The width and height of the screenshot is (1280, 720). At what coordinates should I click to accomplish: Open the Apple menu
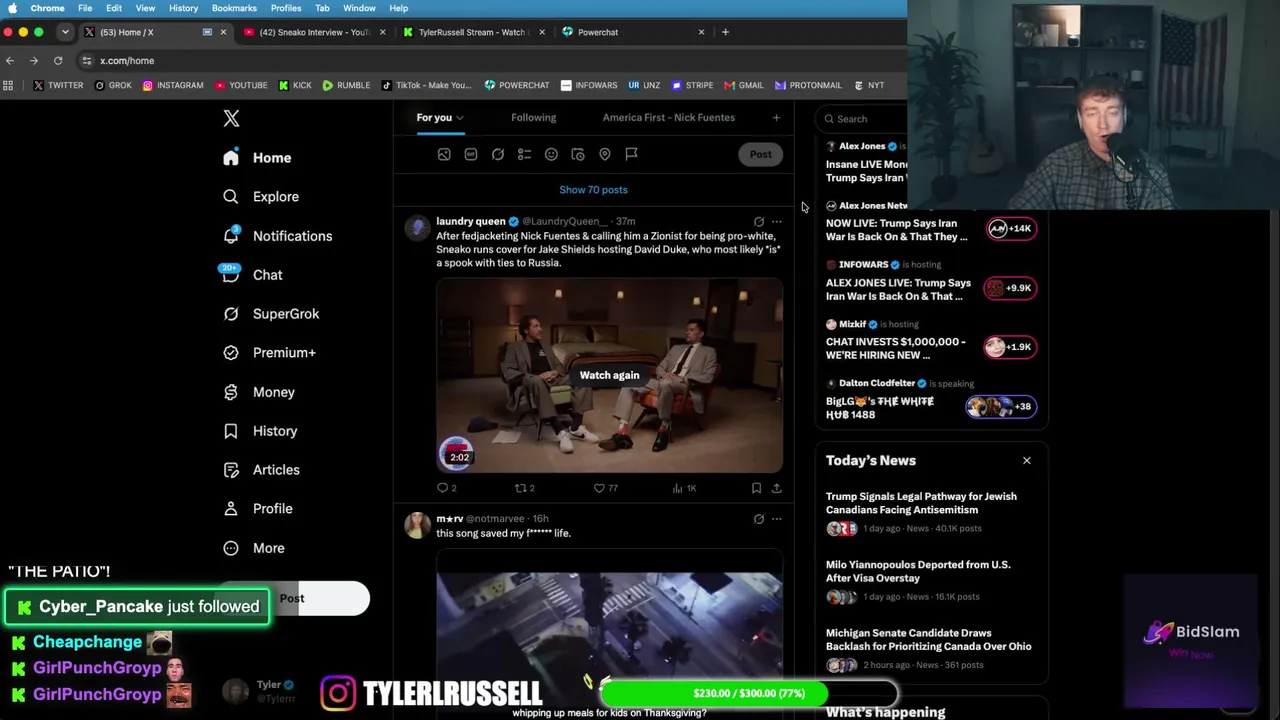(13, 8)
